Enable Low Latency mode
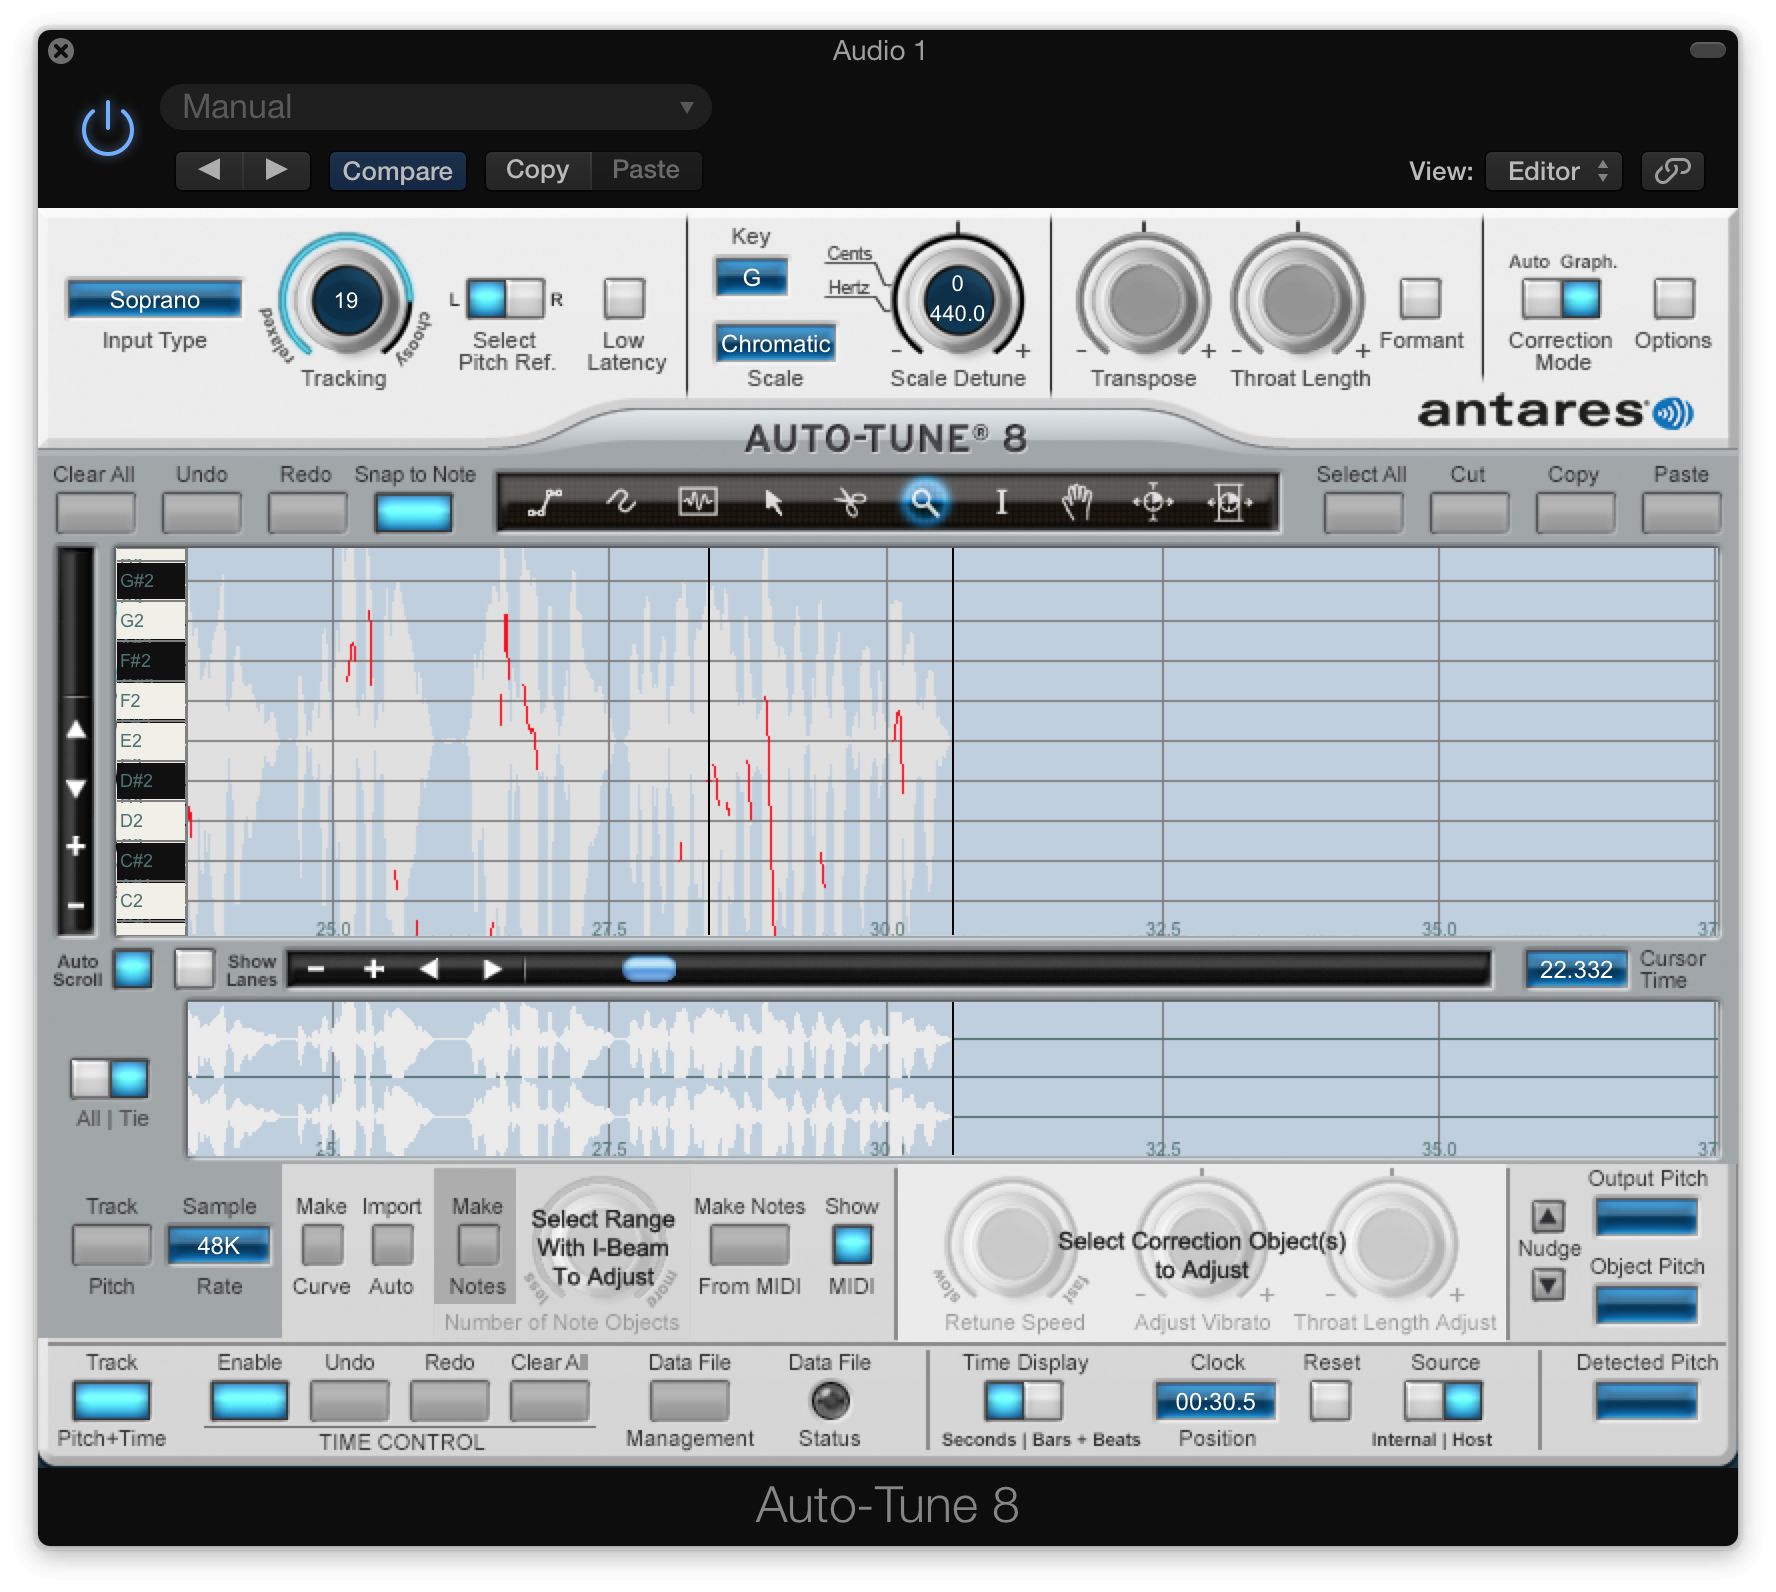 click(624, 298)
